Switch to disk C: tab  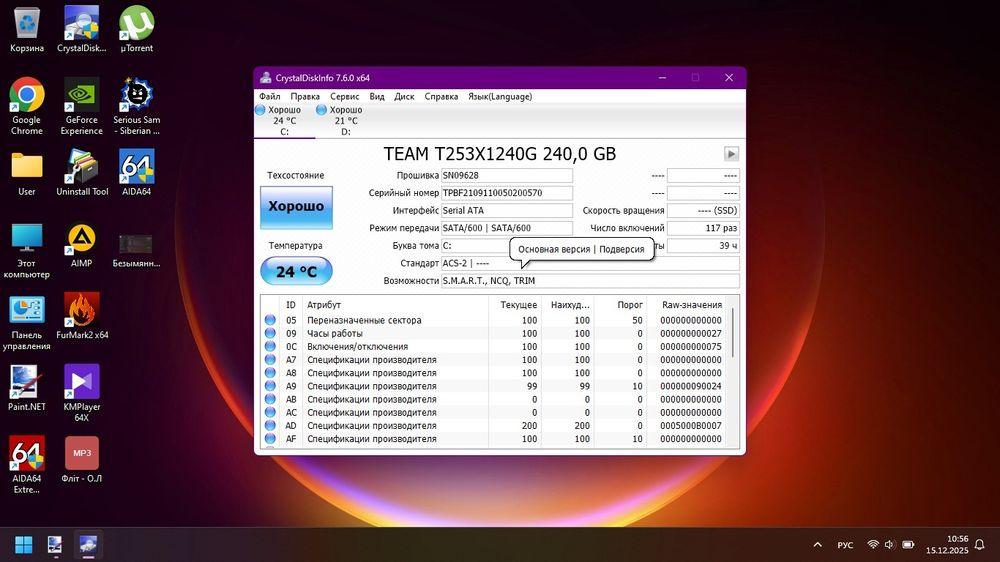pyautogui.click(x=284, y=121)
